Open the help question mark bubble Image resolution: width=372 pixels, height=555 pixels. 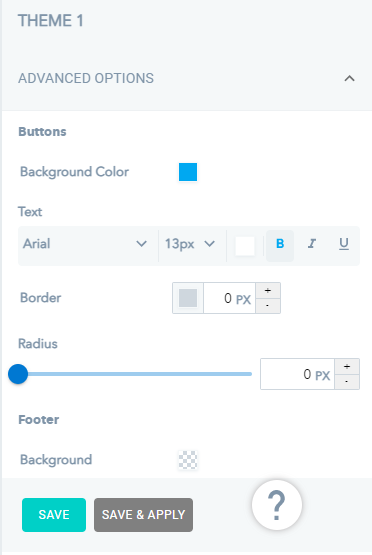pos(277,505)
